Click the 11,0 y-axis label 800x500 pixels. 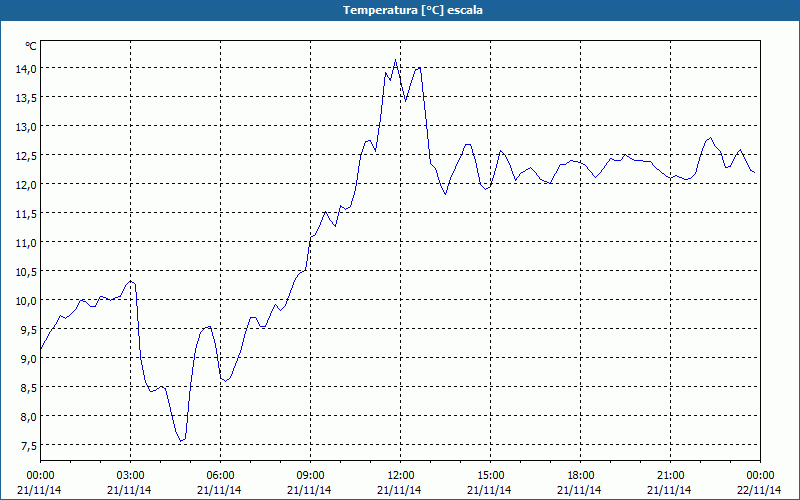[x=26, y=243]
